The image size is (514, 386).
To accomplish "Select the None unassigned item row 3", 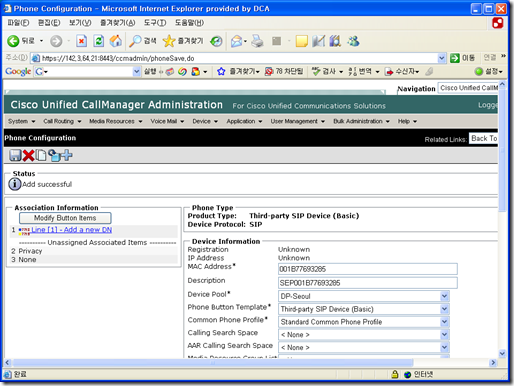I will click(94, 260).
